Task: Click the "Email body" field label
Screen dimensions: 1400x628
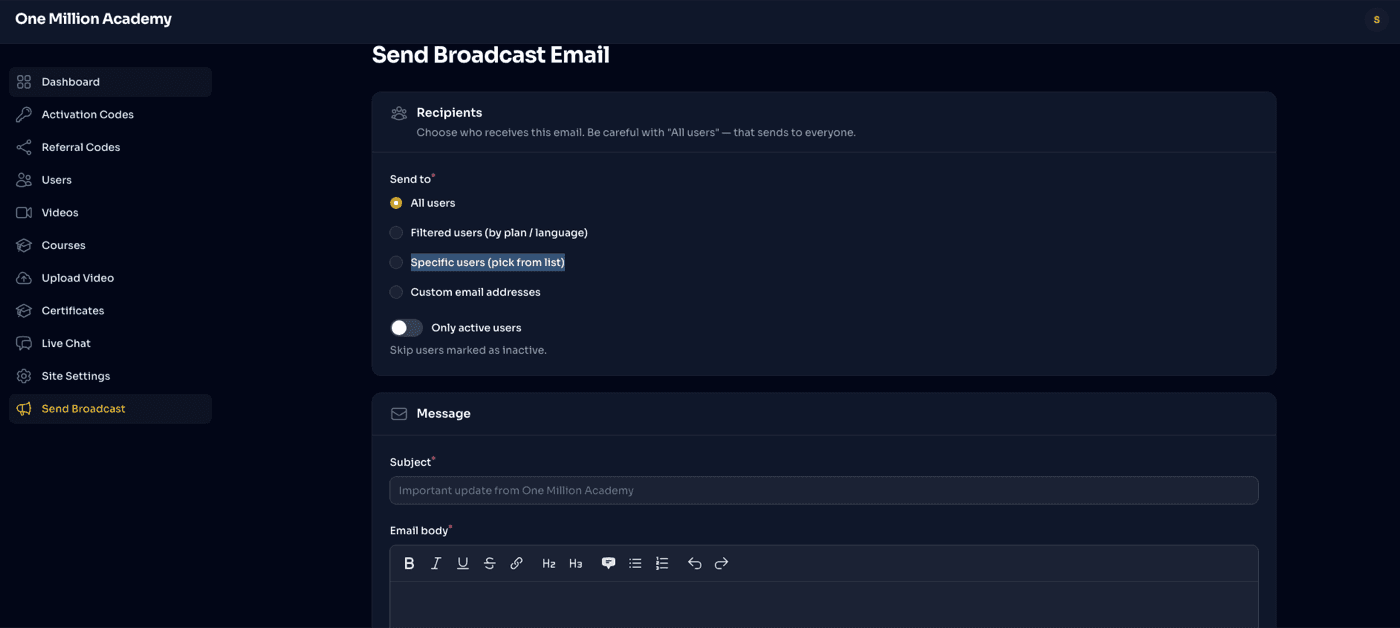Action: (419, 530)
